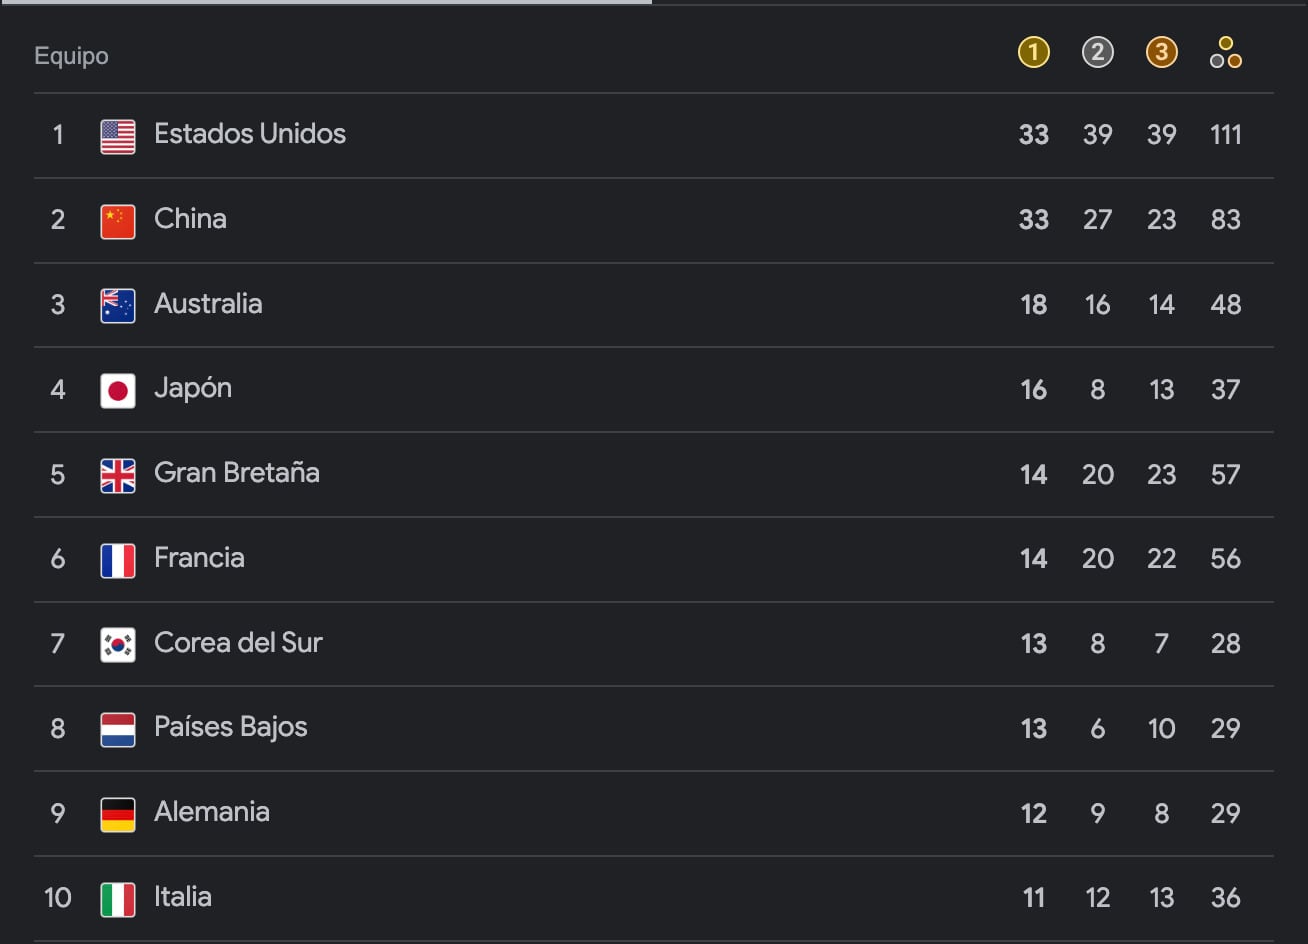Select the Países Bajos team name
1308x944 pixels.
231,727
